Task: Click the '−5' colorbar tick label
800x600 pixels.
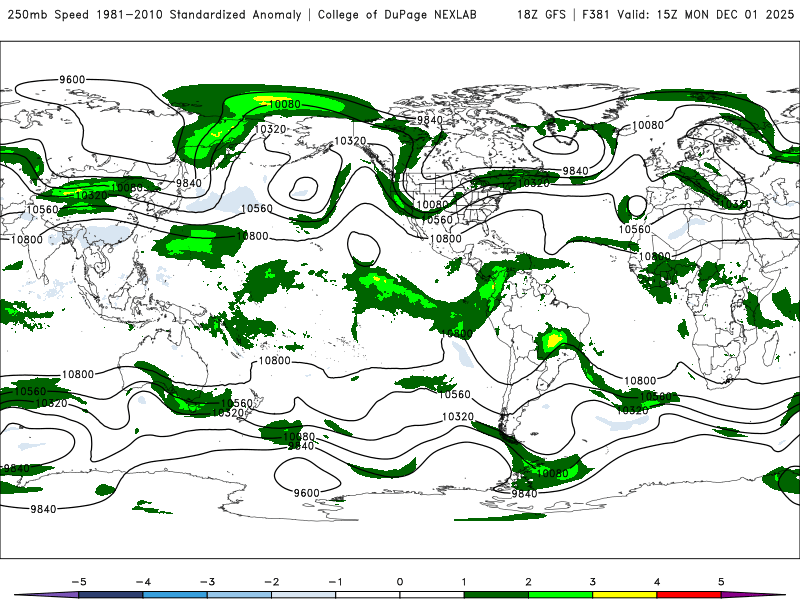Action: 79,582
